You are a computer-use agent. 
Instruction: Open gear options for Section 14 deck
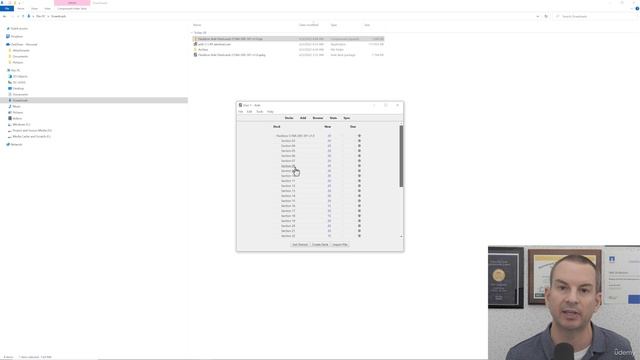click(x=359, y=196)
